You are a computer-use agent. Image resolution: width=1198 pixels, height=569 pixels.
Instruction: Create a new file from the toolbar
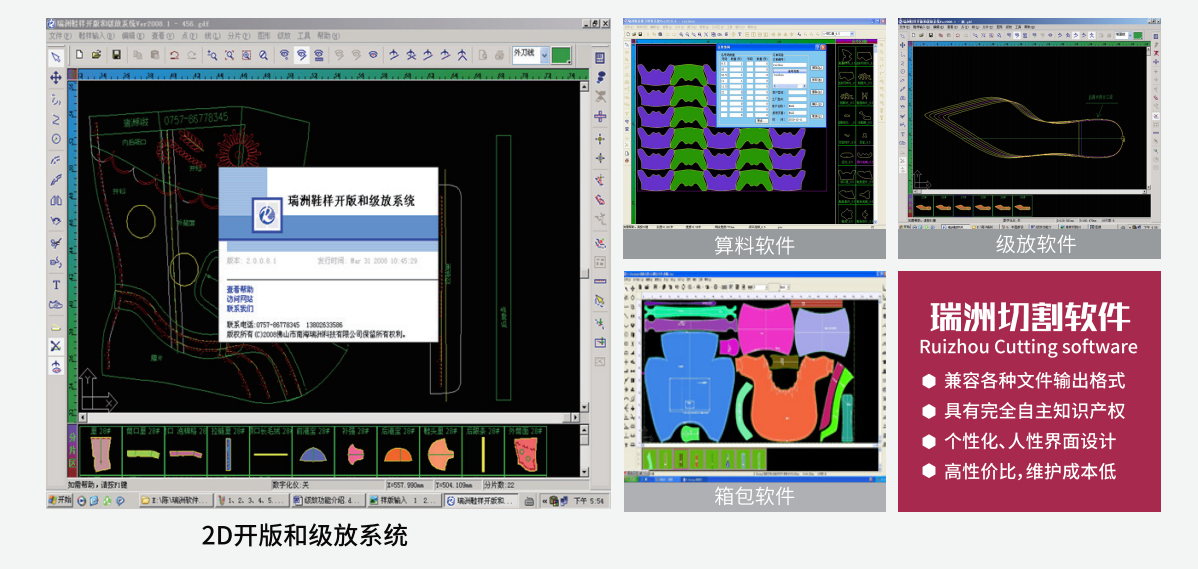point(79,55)
